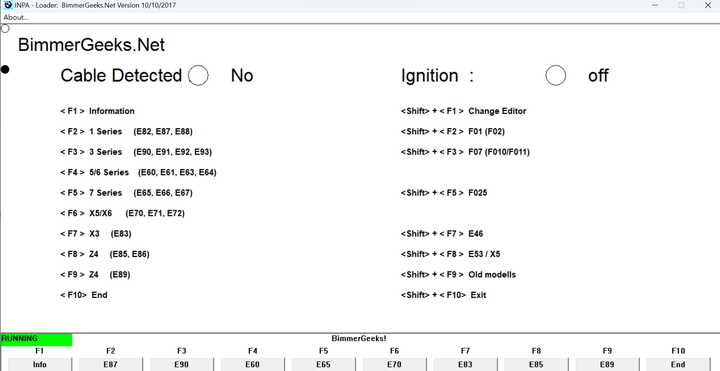Image resolution: width=720 pixels, height=371 pixels.
Task: Click '< F10> End' entry in list
Action: 84,295
